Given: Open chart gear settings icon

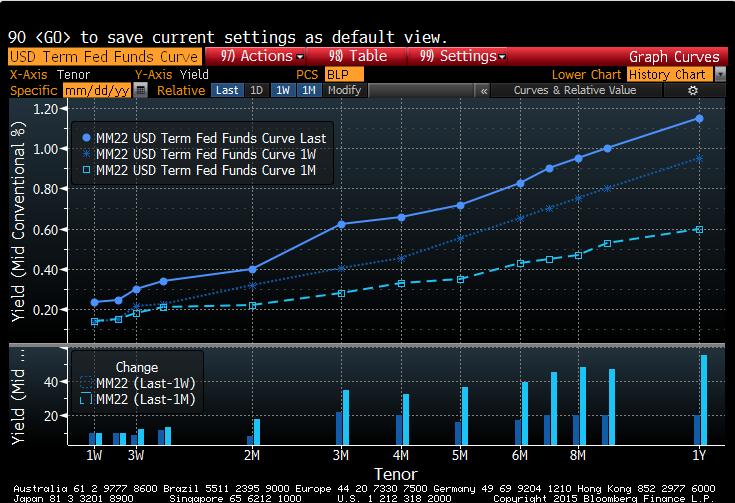Looking at the screenshot, I should tap(693, 90).
